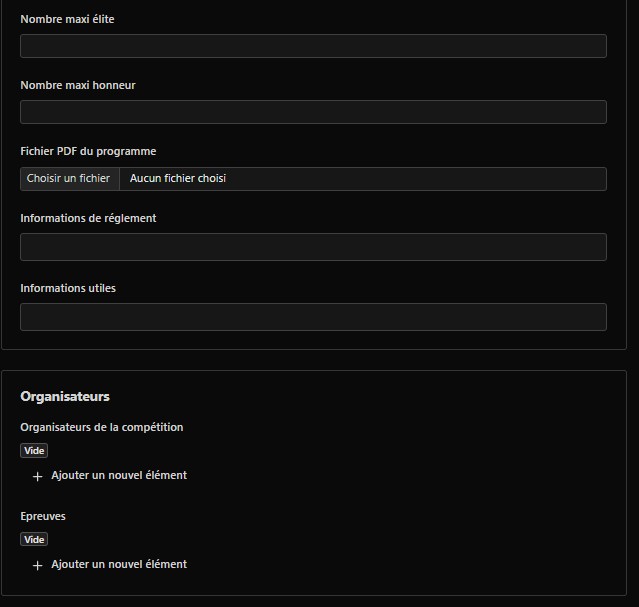The width and height of the screenshot is (639, 607).
Task: Click the Fichier PDF du programme label
Action: (88, 151)
